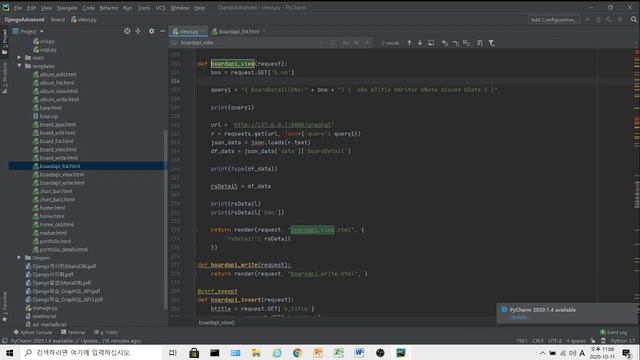640x360 pixels.
Task: Go to previous search occurrence arrow
Action: click(409, 43)
